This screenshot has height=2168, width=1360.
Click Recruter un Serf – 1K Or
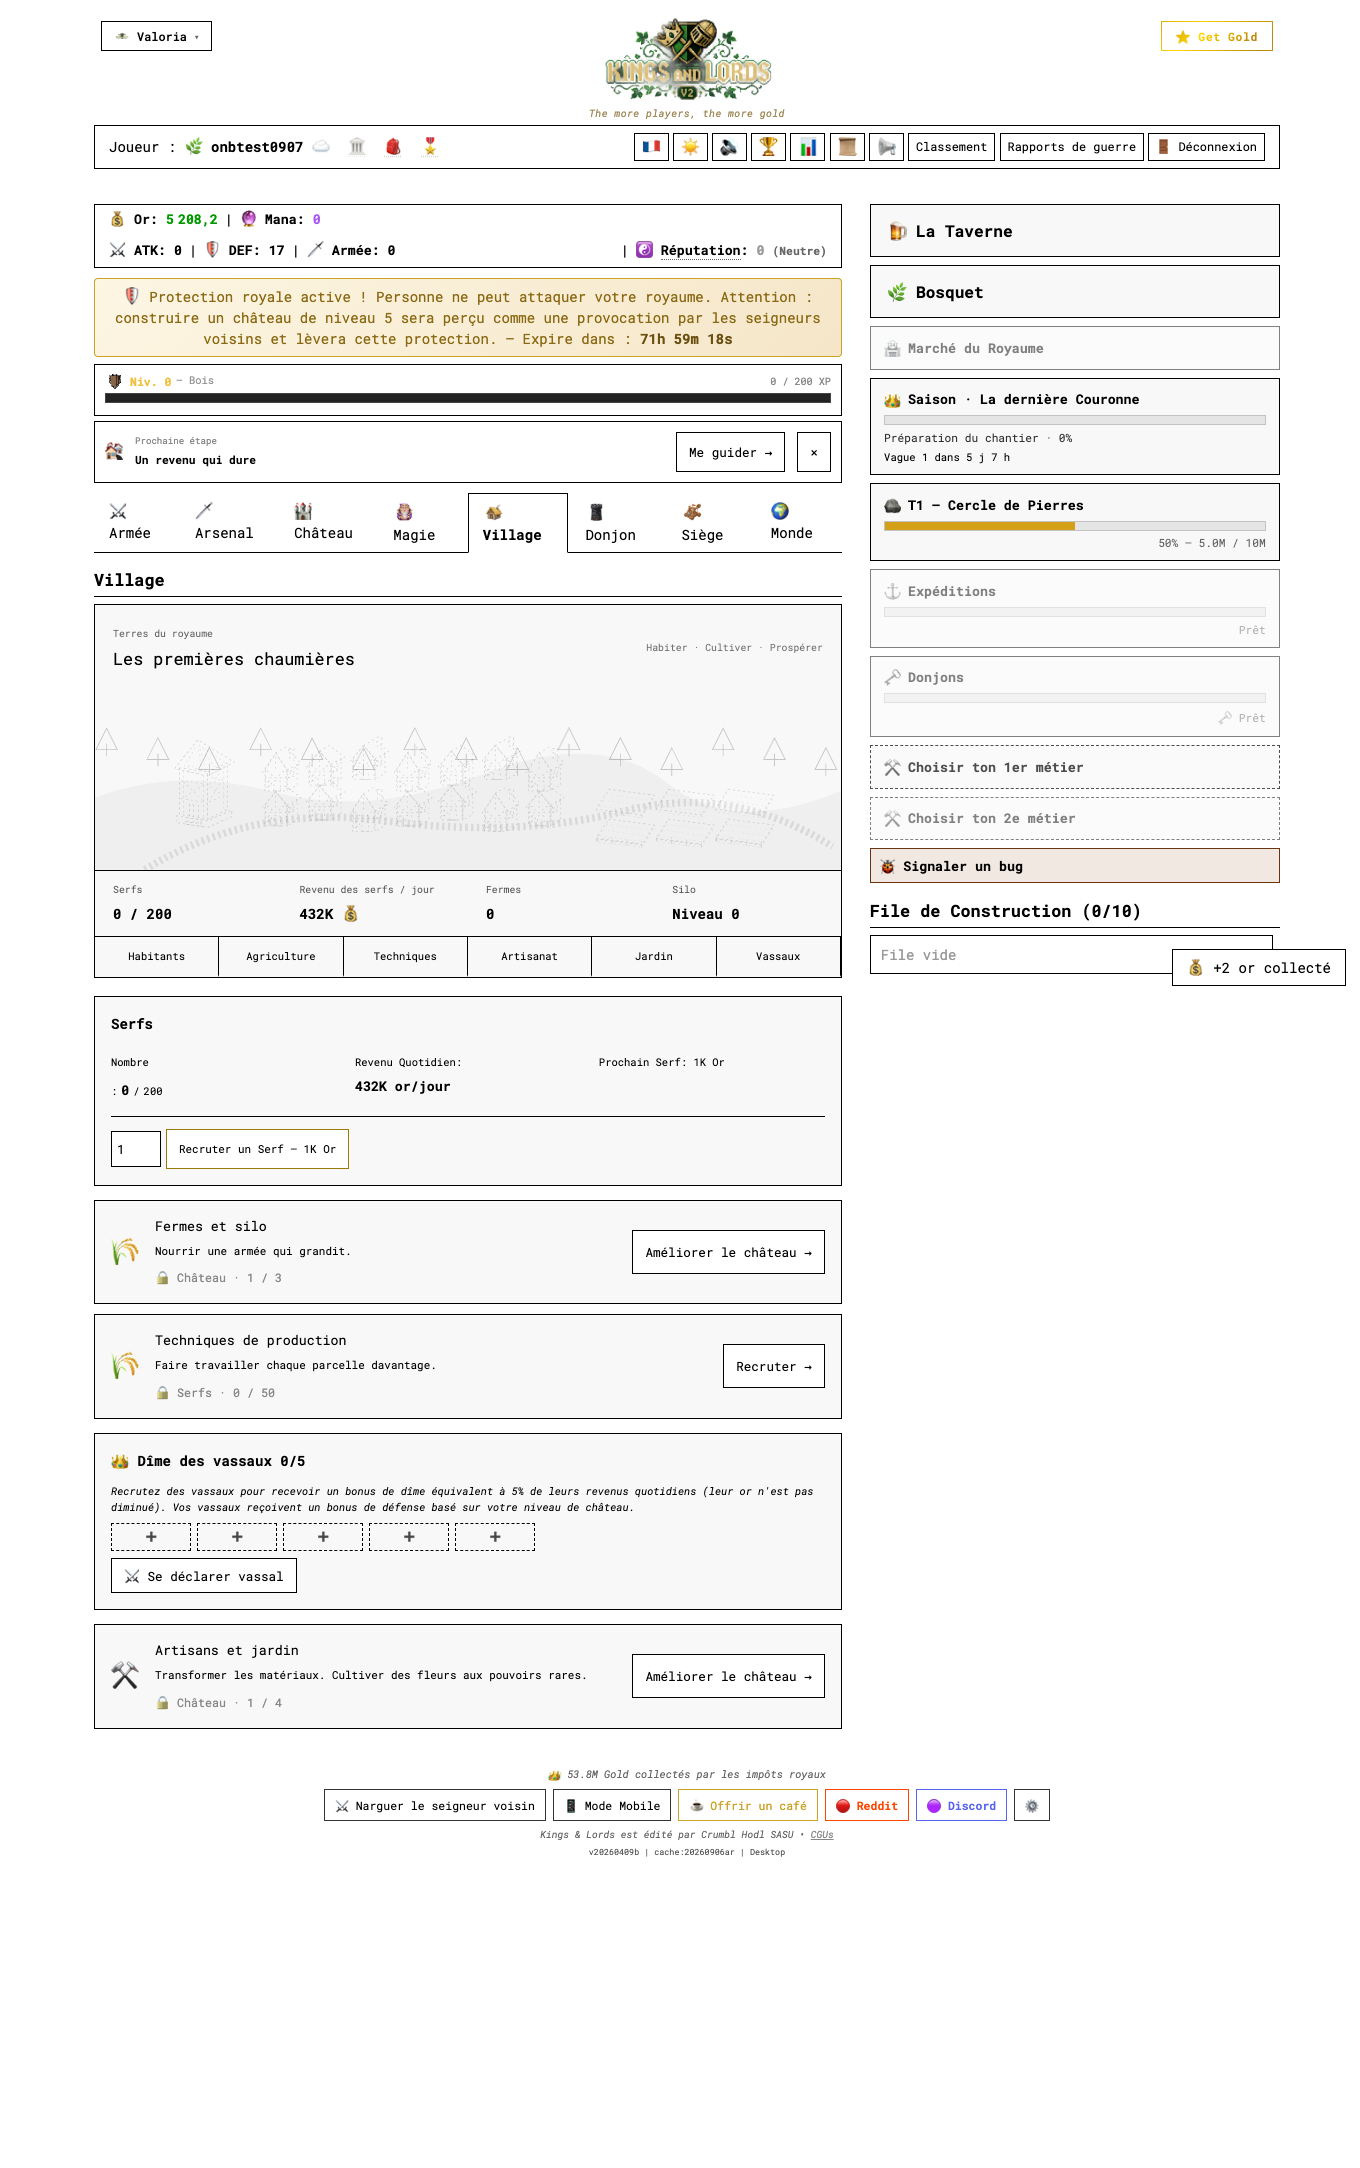point(257,1149)
